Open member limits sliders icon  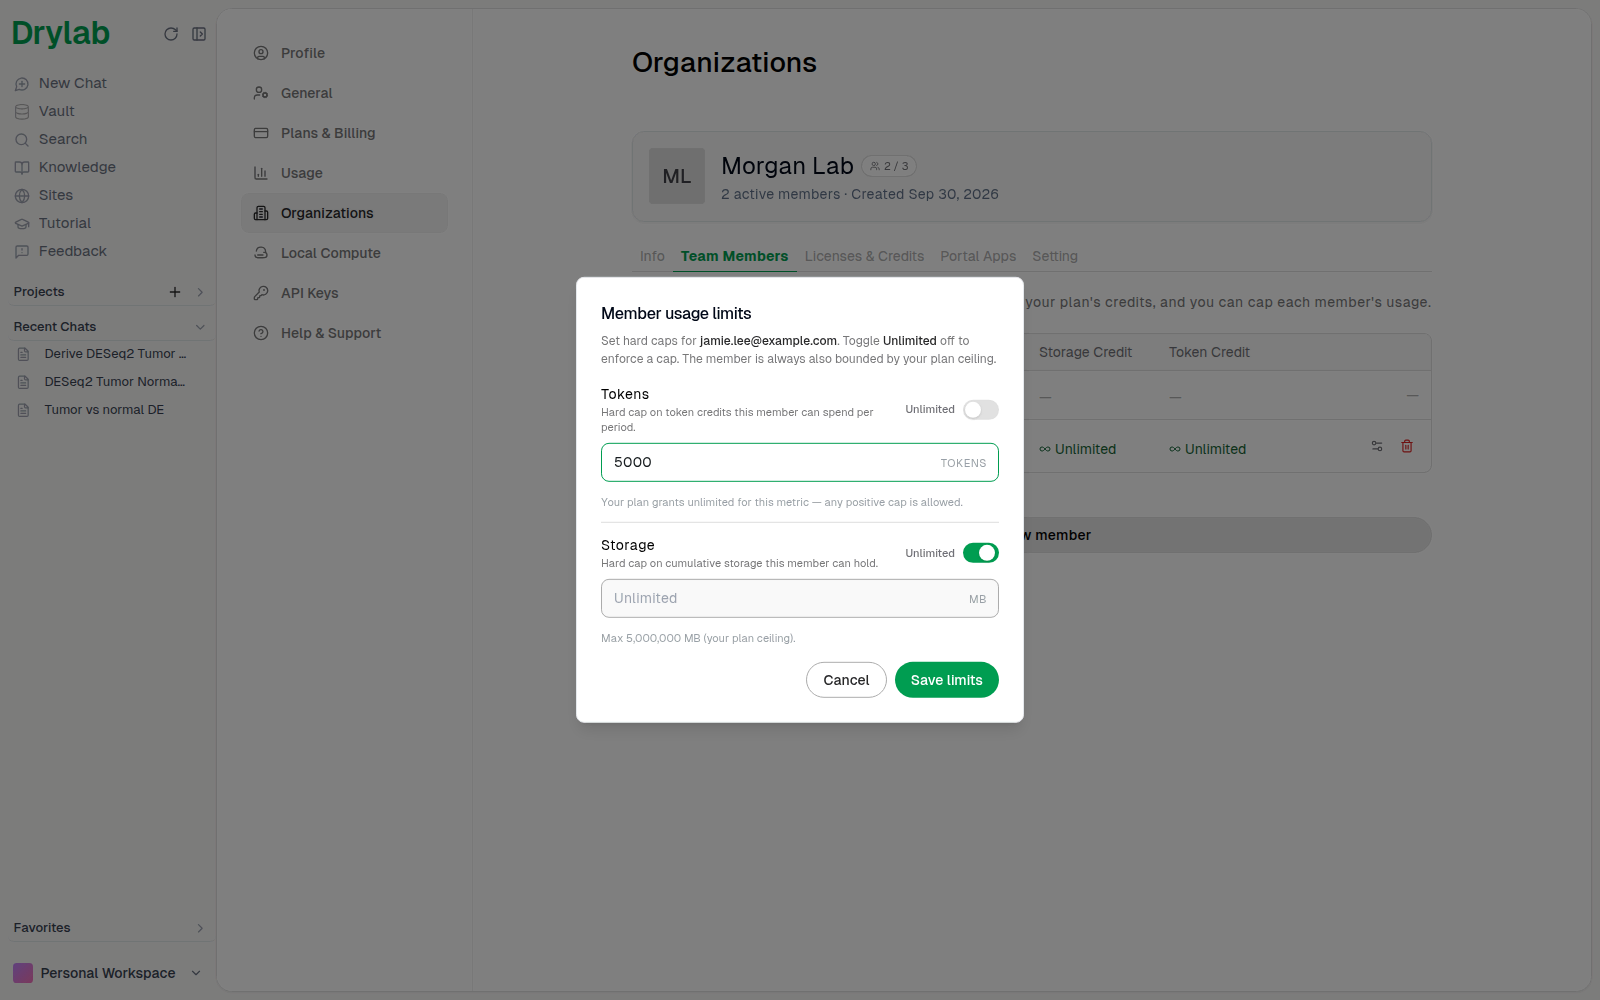click(1377, 446)
